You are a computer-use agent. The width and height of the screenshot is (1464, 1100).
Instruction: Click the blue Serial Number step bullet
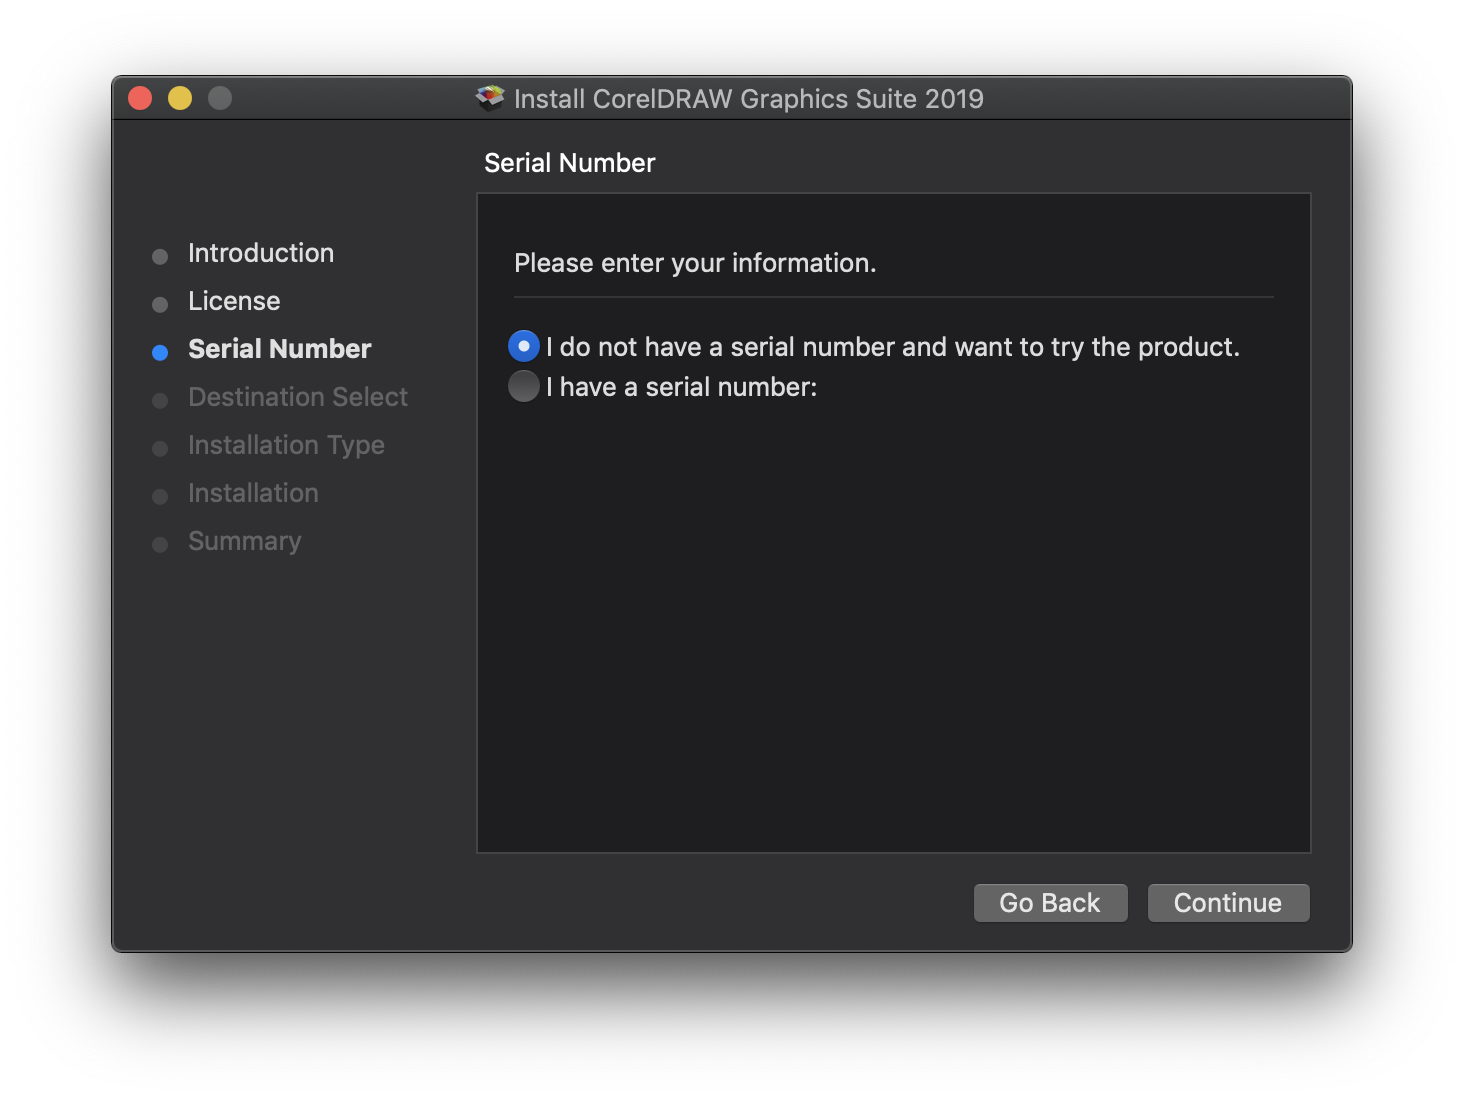point(160,352)
